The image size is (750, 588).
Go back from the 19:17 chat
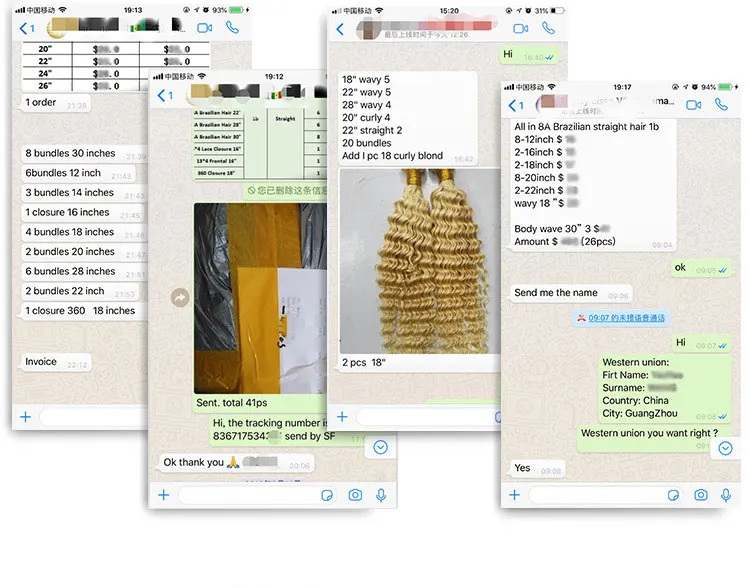[516, 106]
